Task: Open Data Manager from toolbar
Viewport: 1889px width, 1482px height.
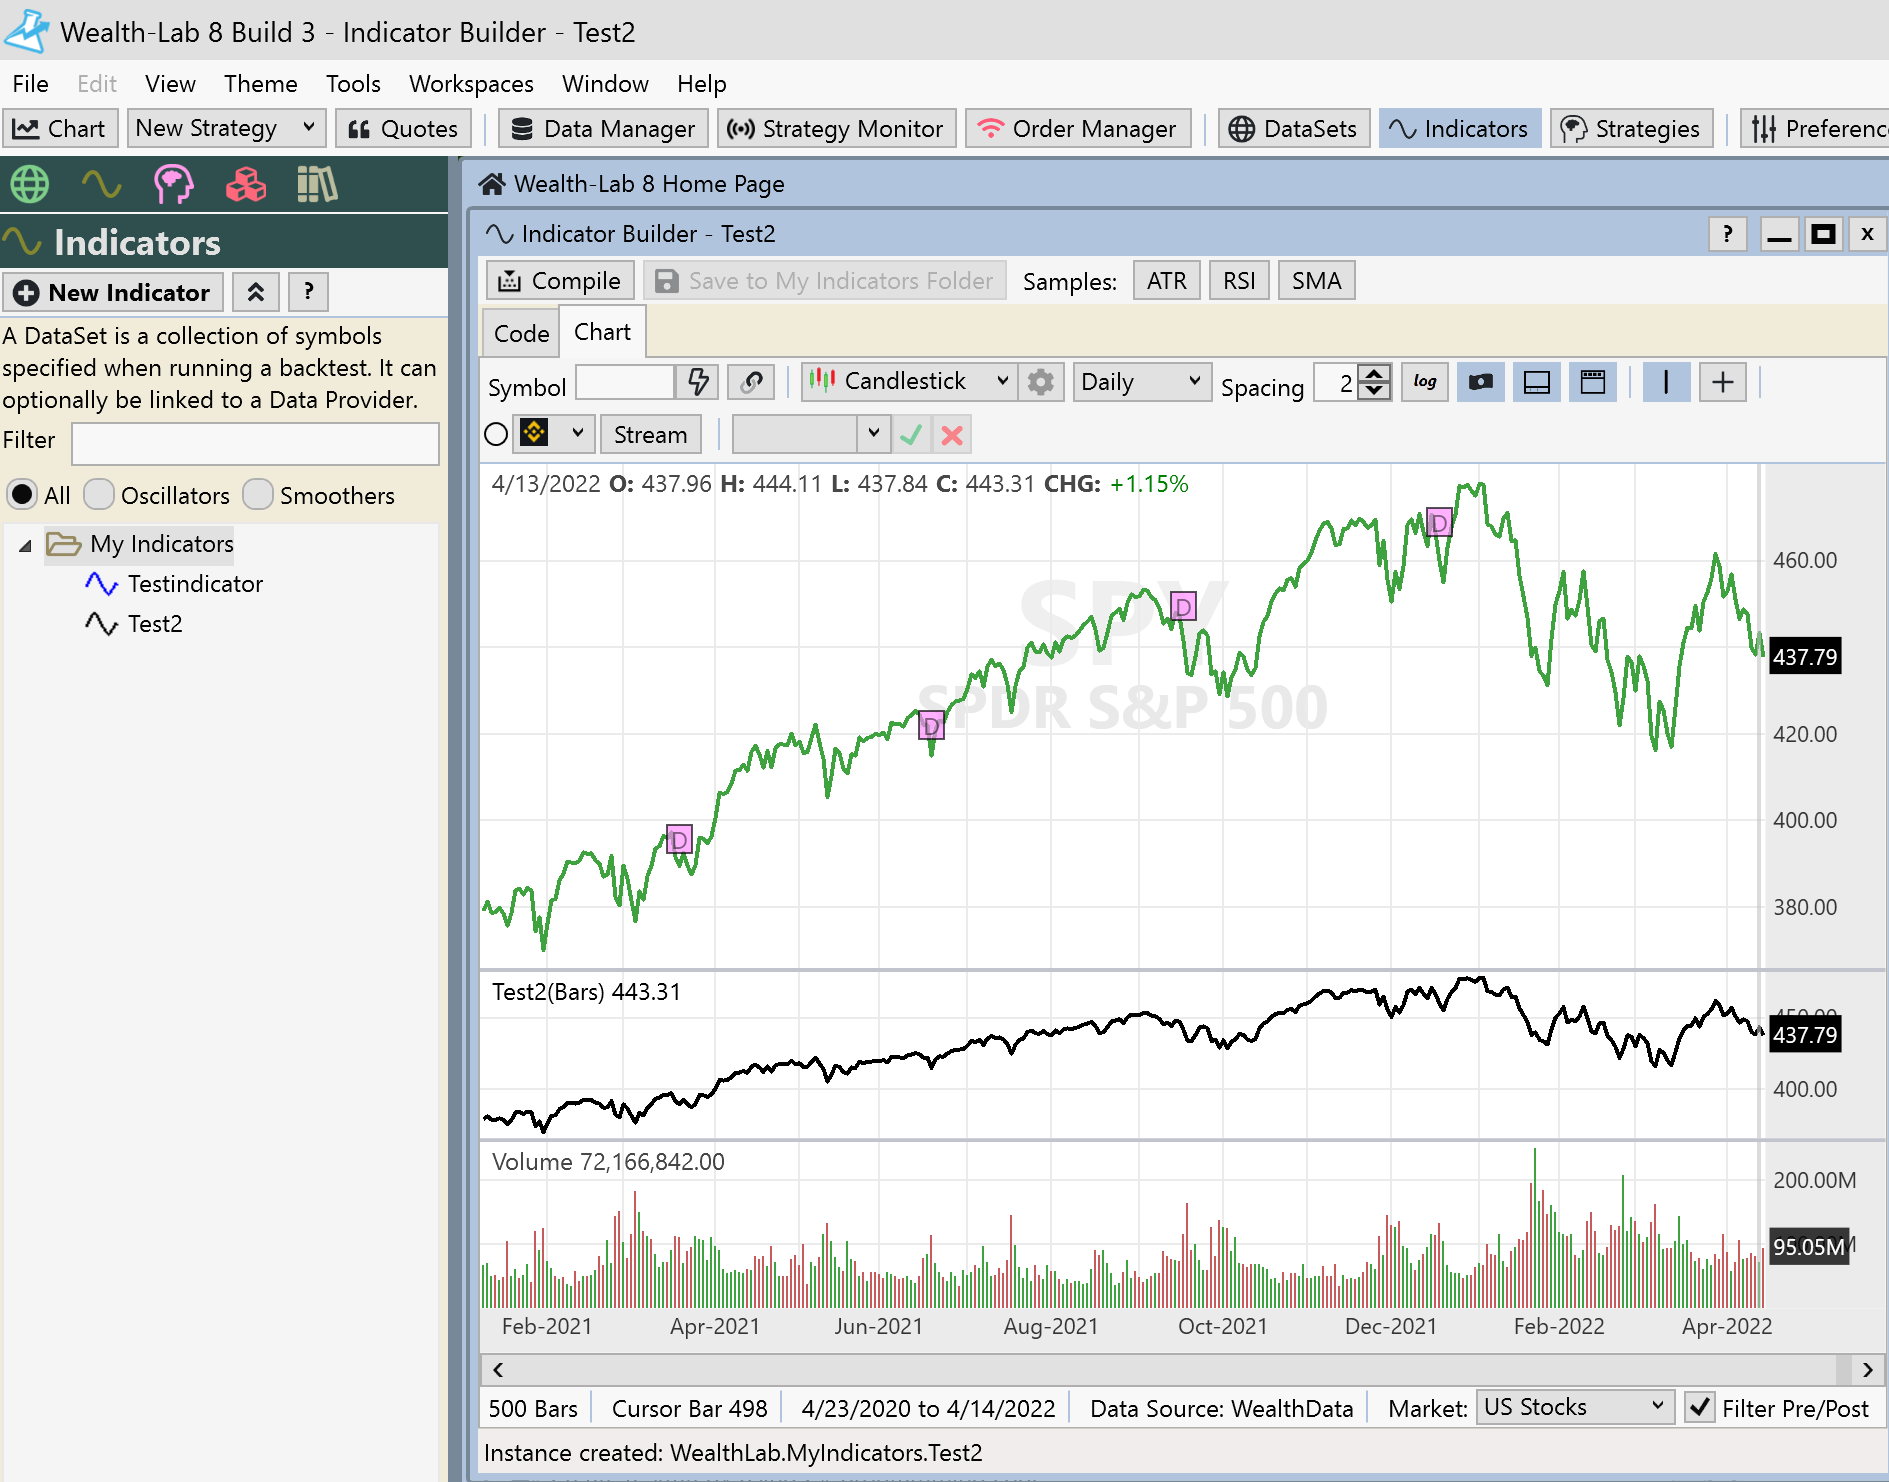Action: 603,129
